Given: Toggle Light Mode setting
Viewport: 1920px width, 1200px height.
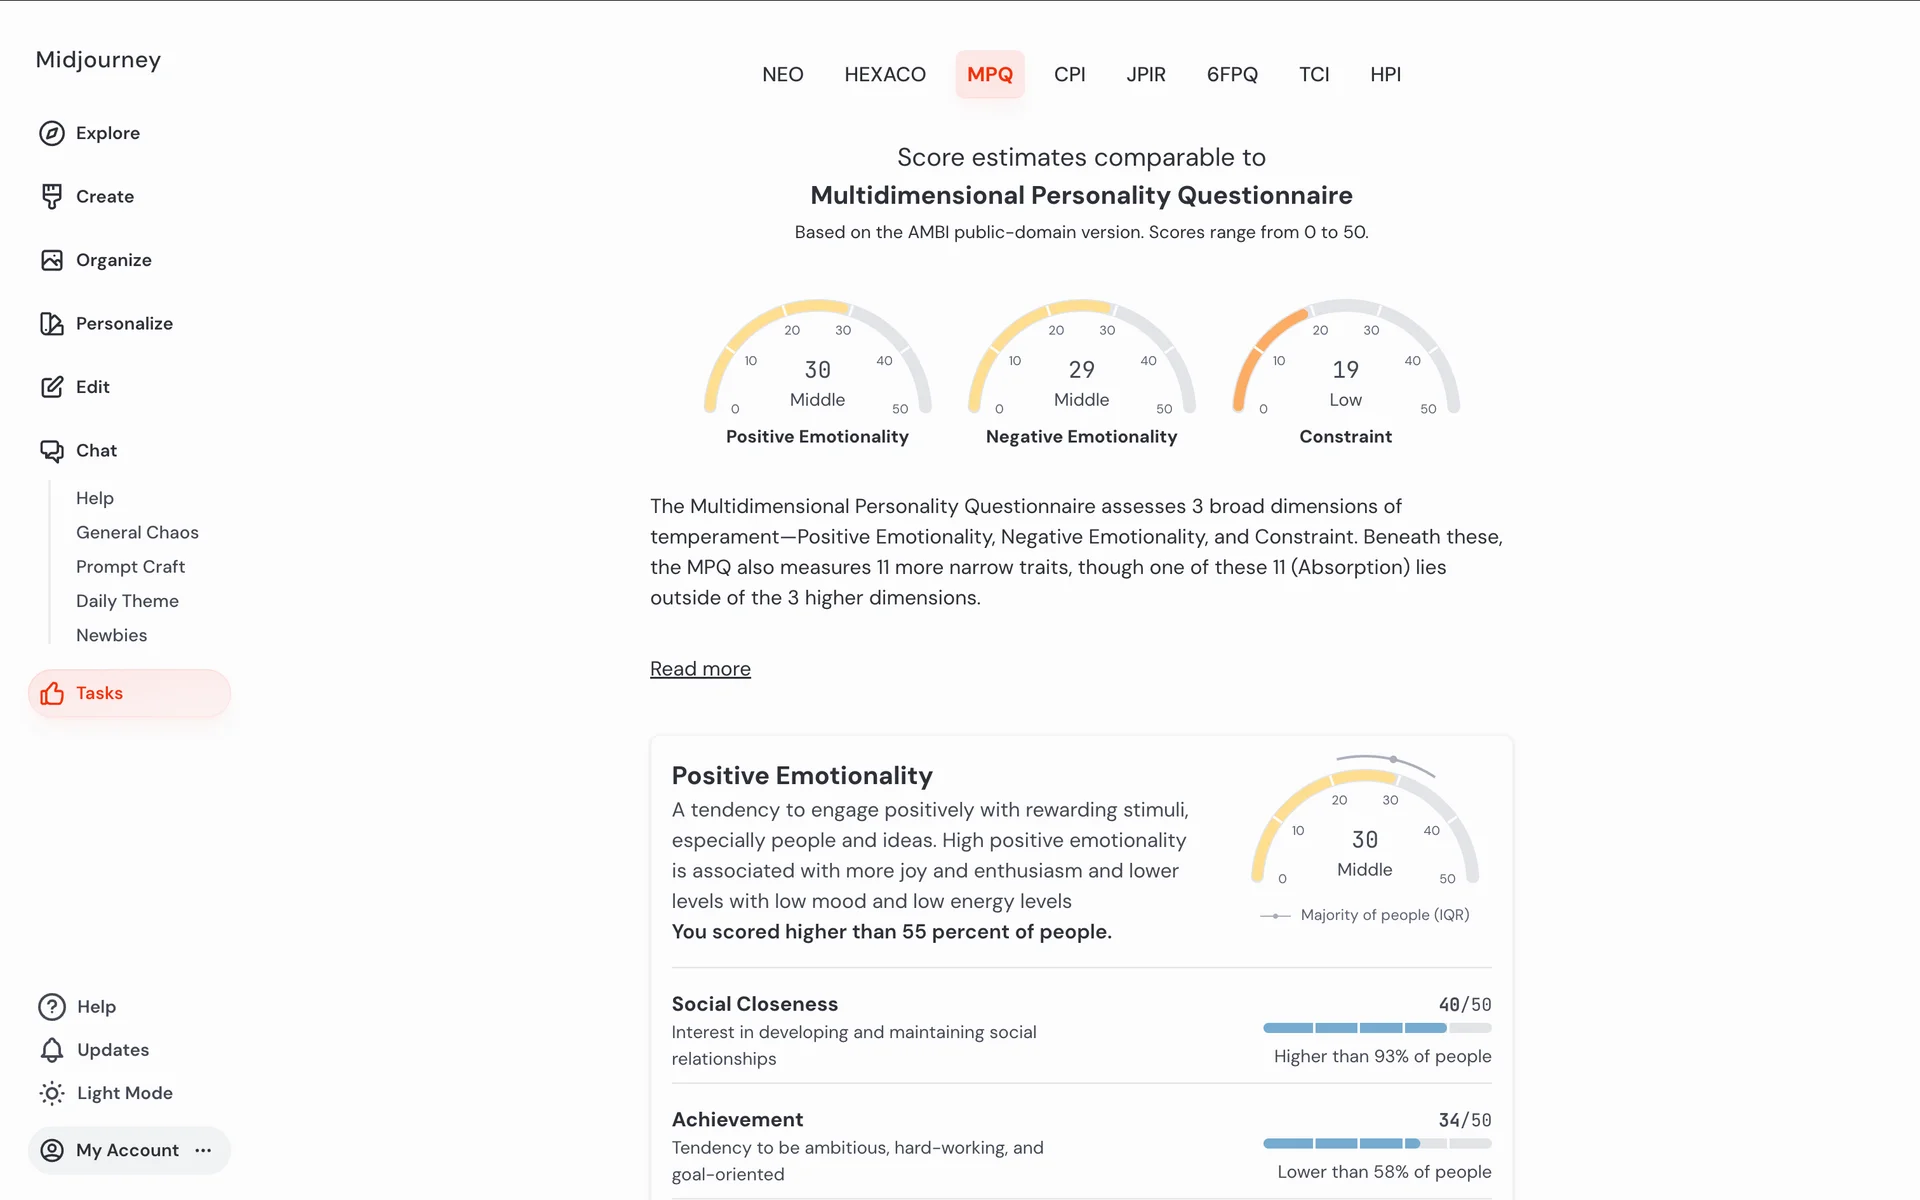Looking at the screenshot, I should pos(106,1093).
